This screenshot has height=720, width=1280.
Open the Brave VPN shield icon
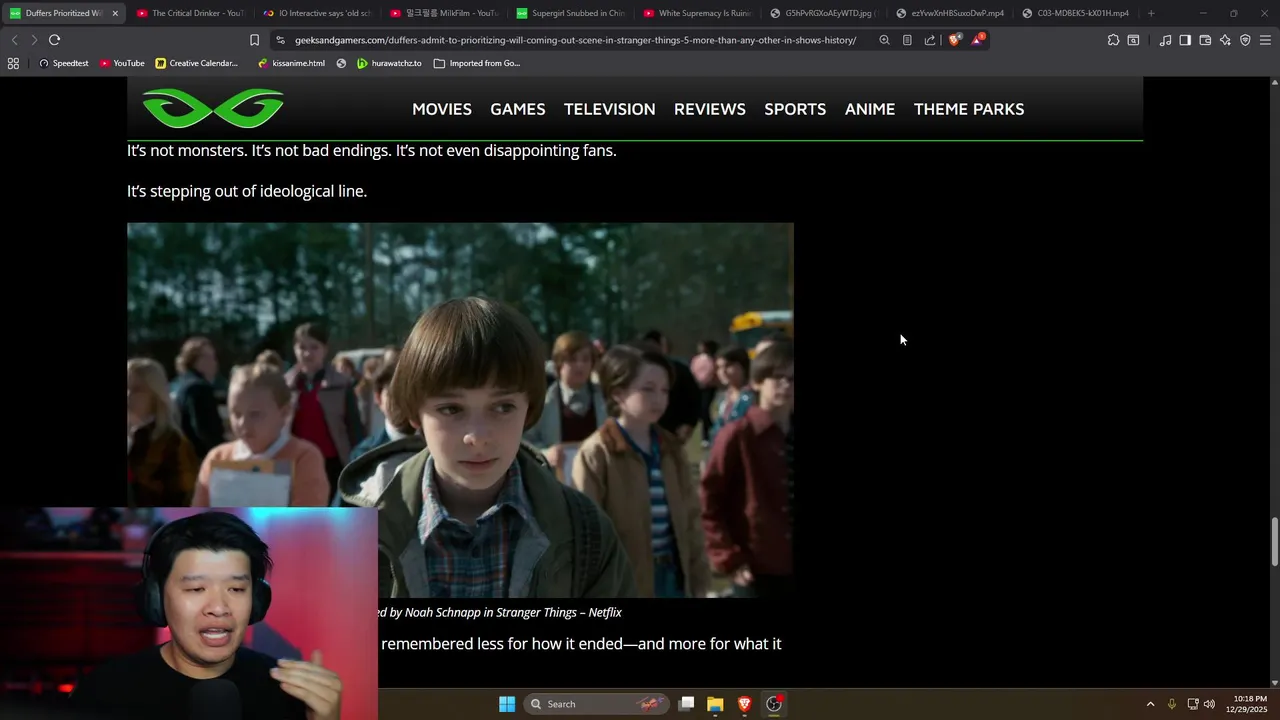[x=1245, y=40]
